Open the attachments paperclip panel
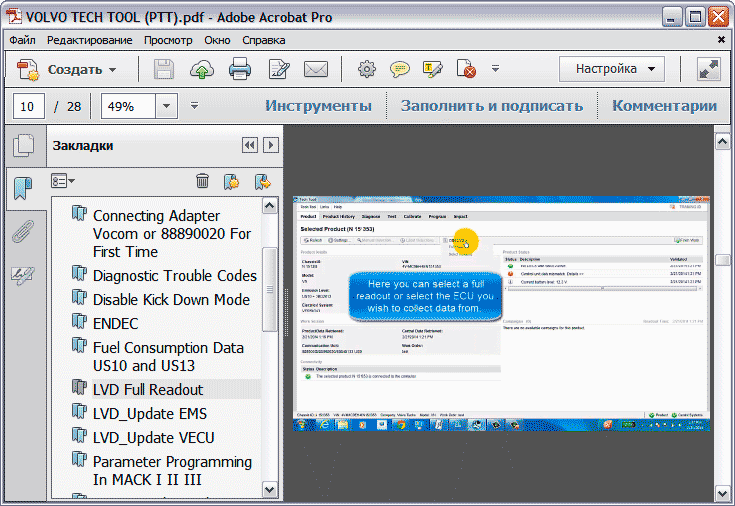The image size is (735, 506). tap(22, 232)
